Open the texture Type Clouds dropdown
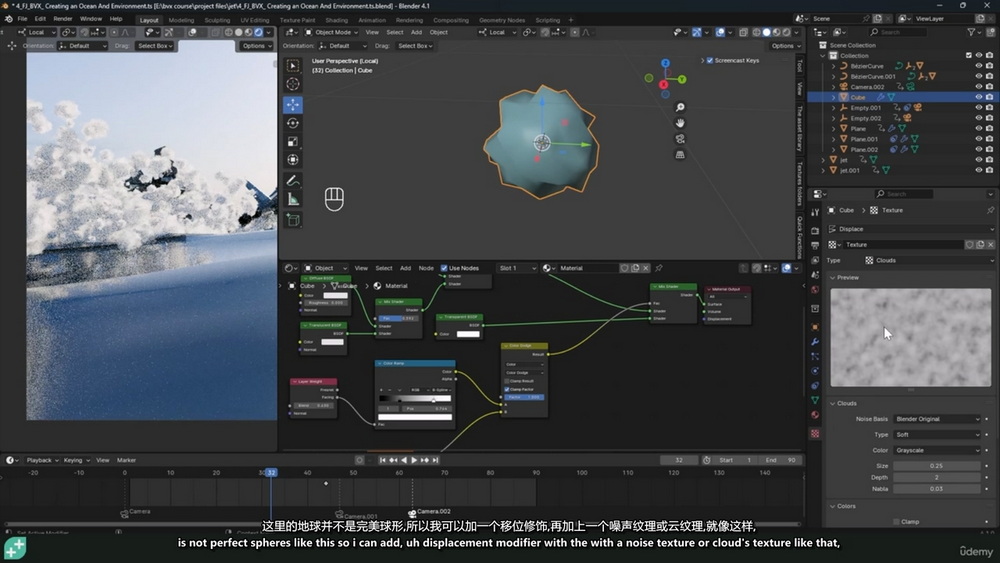 coord(929,260)
